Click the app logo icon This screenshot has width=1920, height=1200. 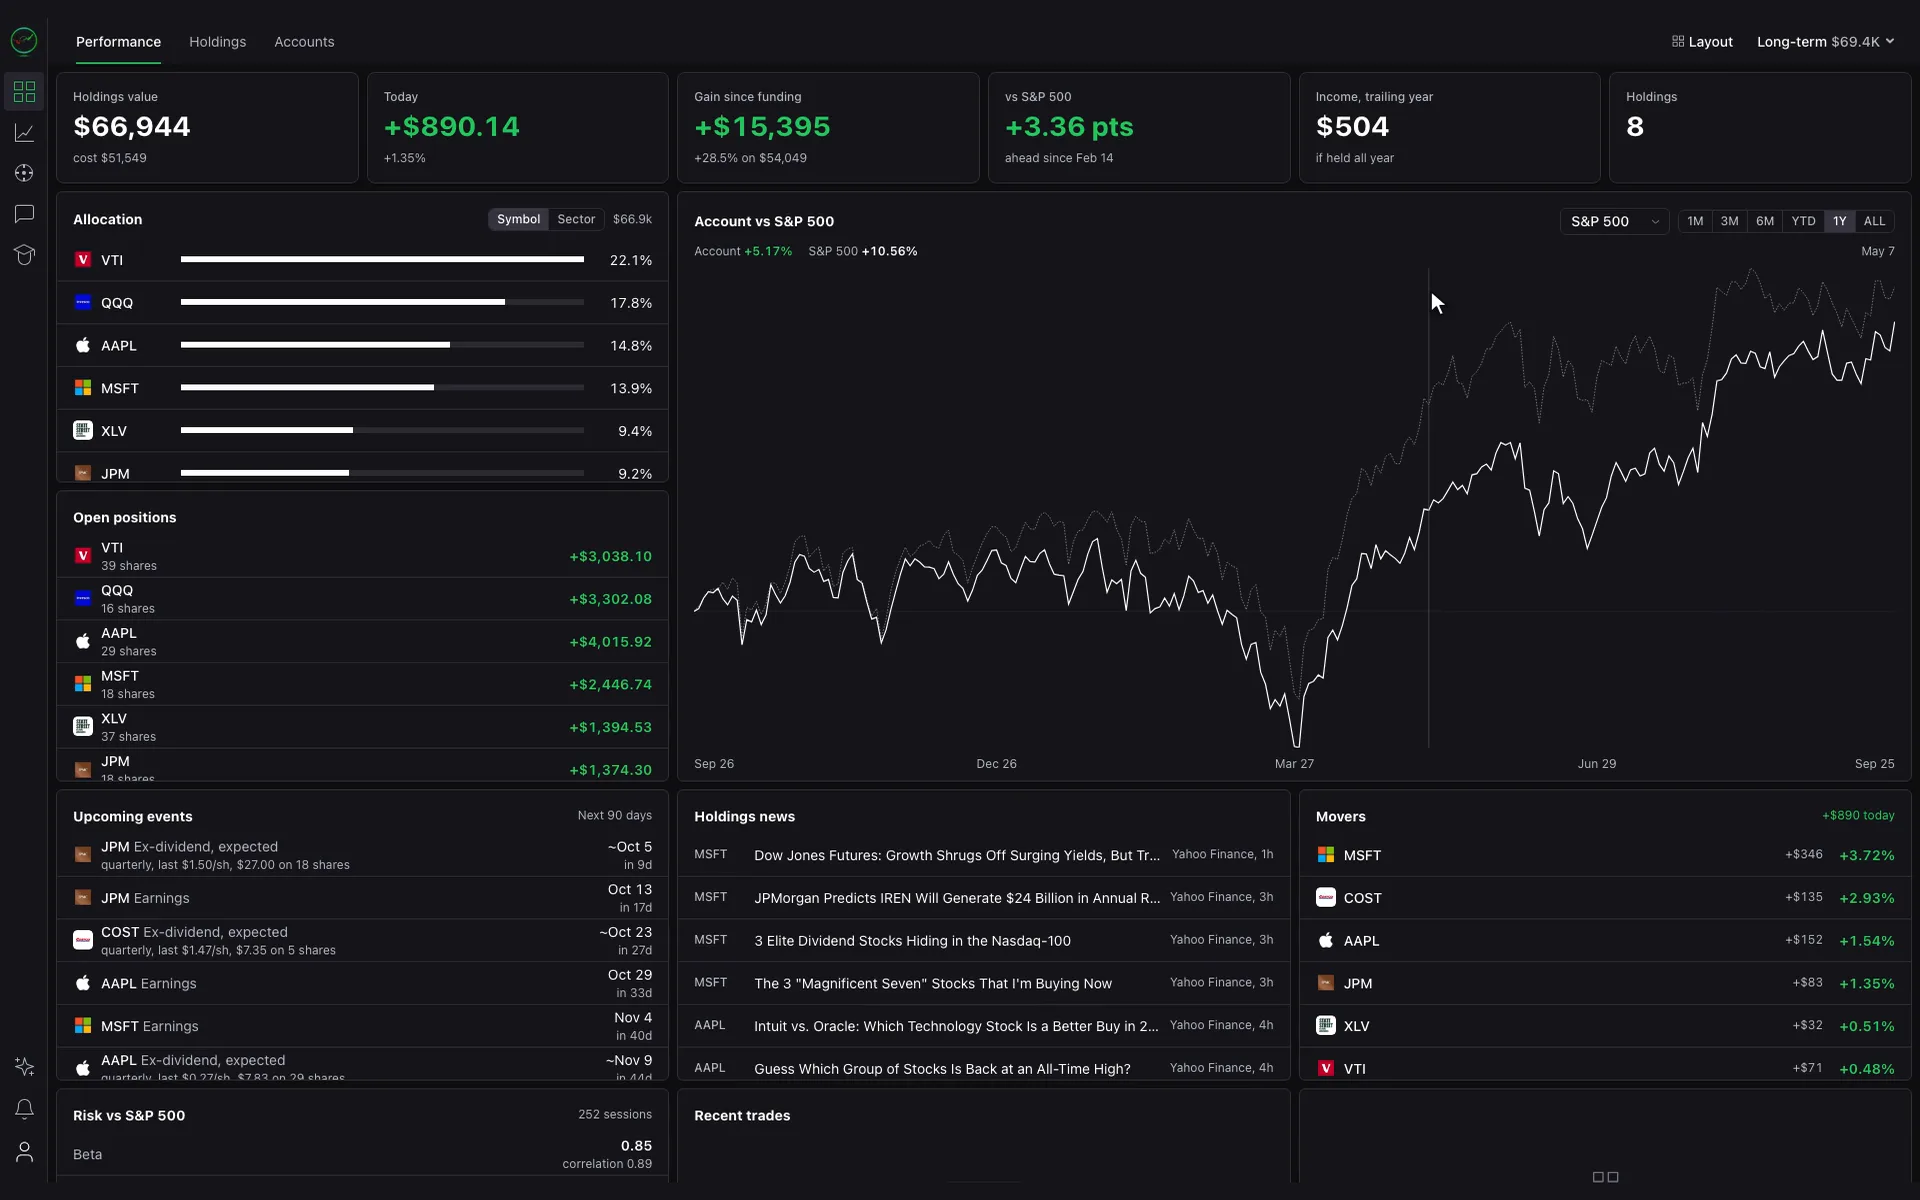click(x=24, y=41)
